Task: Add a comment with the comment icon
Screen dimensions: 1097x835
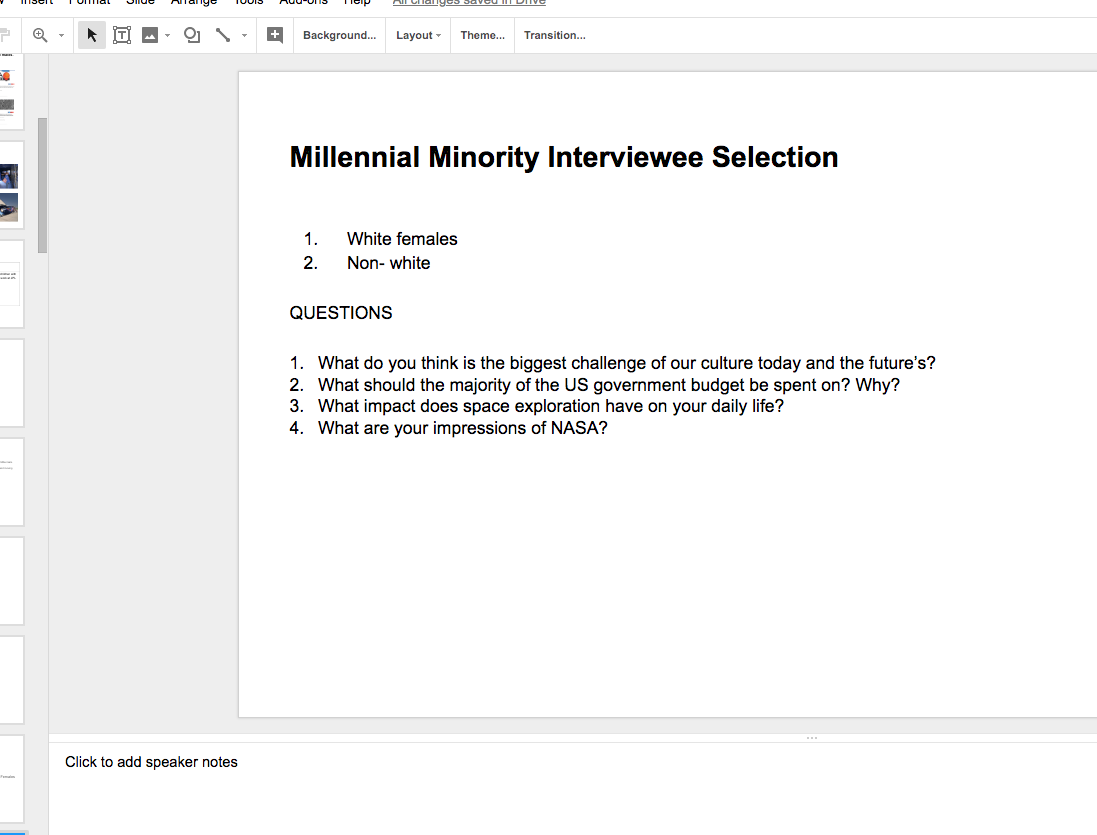Action: tap(275, 35)
